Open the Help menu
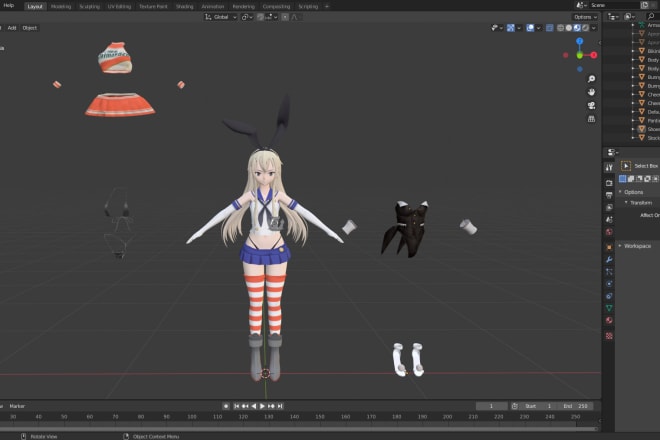Viewport: 660px width, 440px height. pos(8,5)
